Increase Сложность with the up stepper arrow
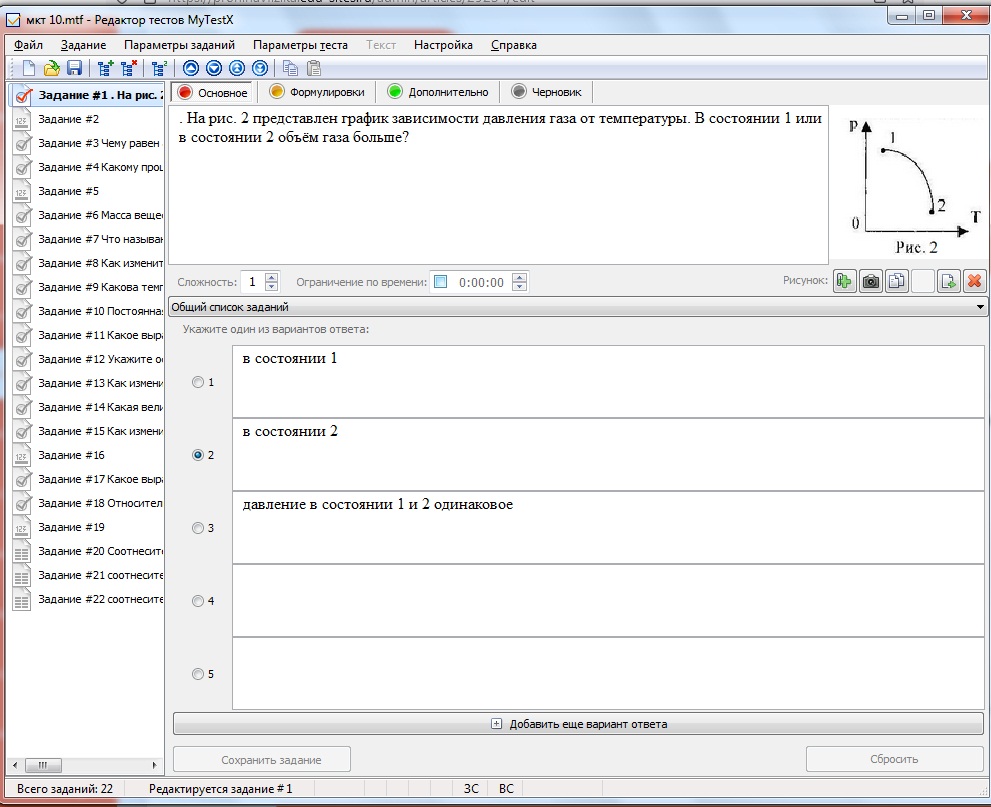 click(x=272, y=277)
